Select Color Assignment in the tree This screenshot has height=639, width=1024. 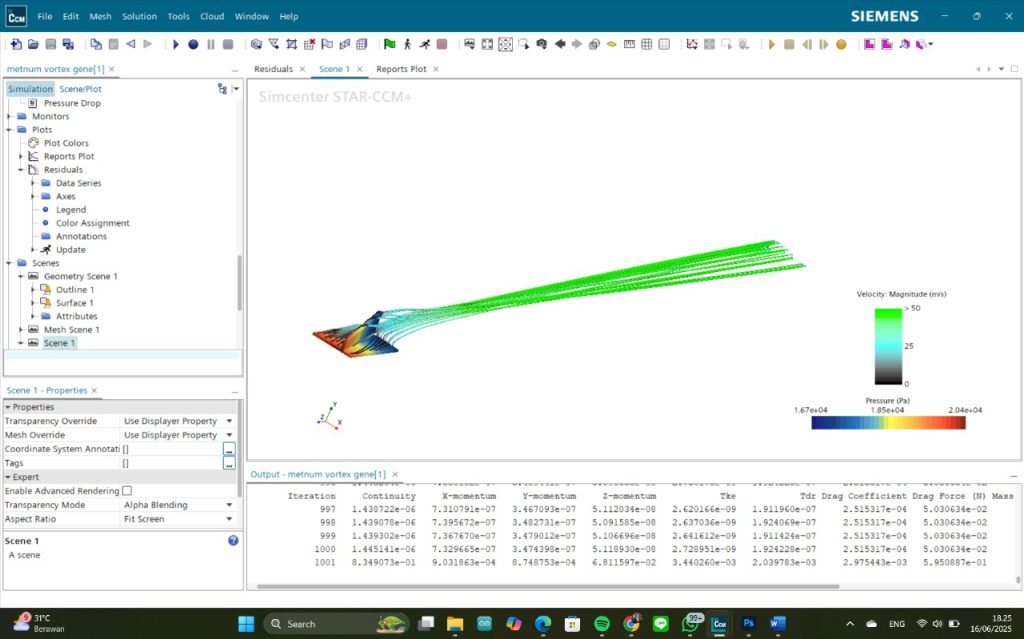pyautogui.click(x=92, y=223)
